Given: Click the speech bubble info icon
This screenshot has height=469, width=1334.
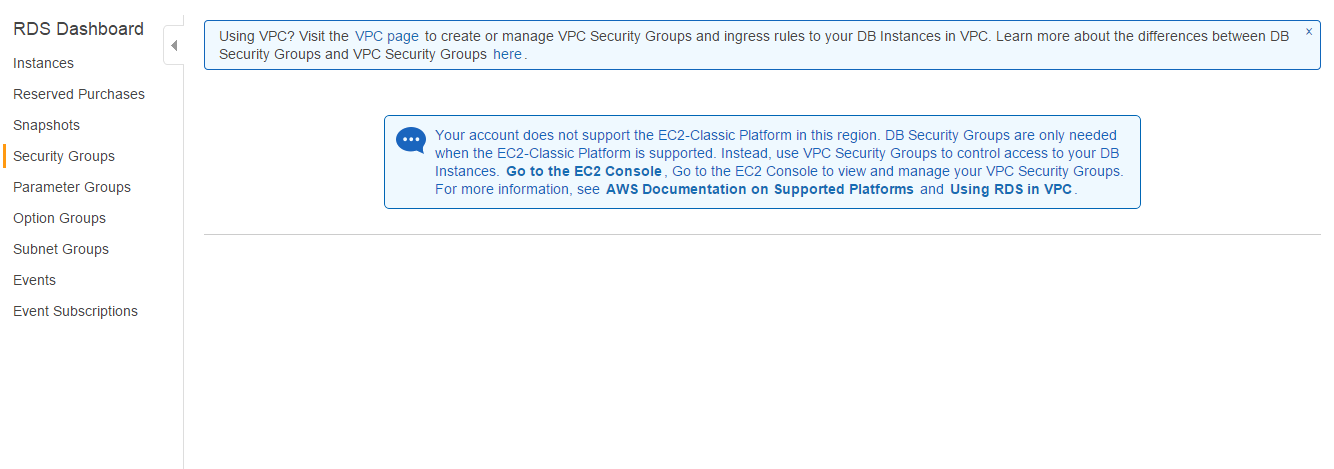Looking at the screenshot, I should (411, 140).
